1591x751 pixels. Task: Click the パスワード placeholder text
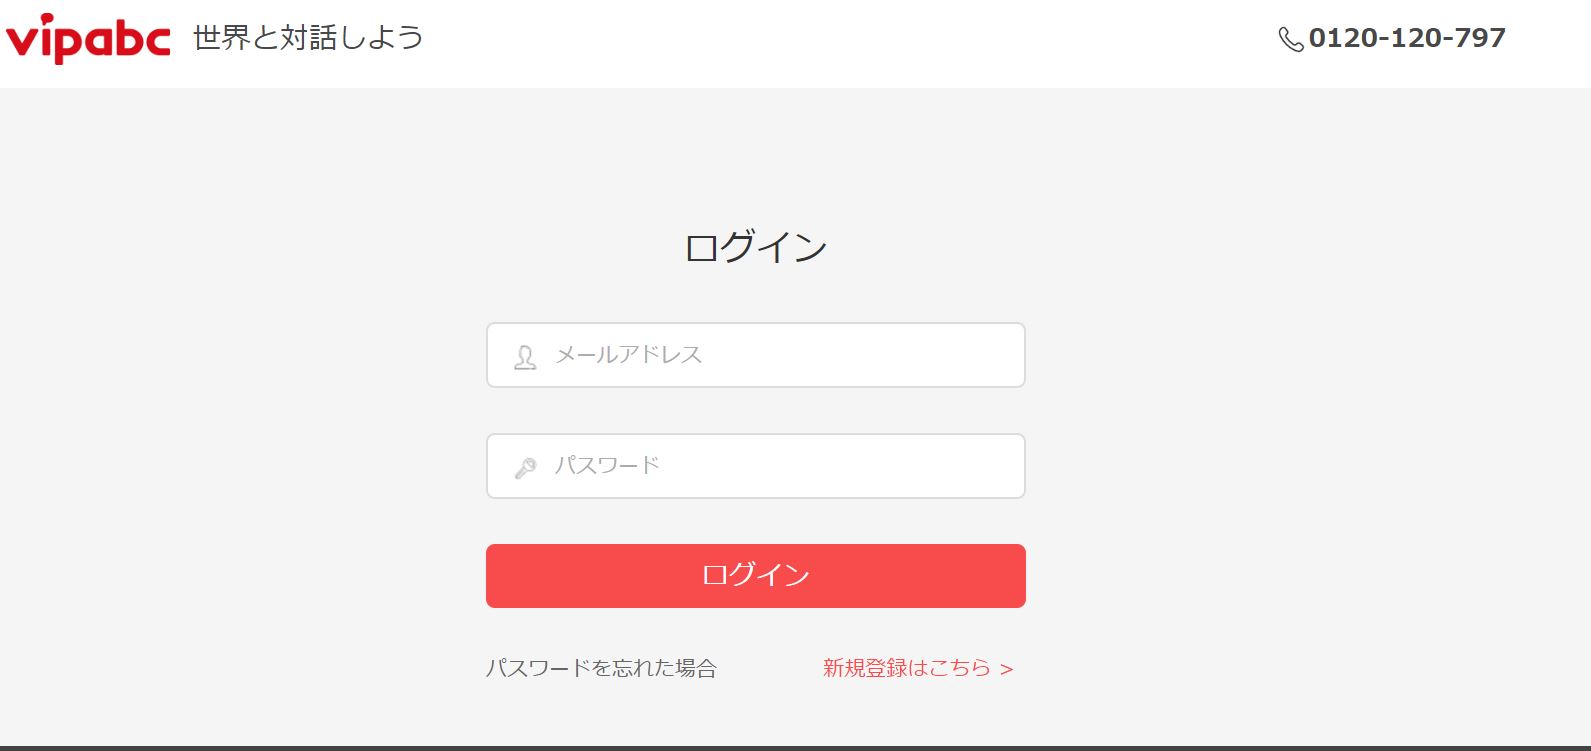tap(607, 466)
